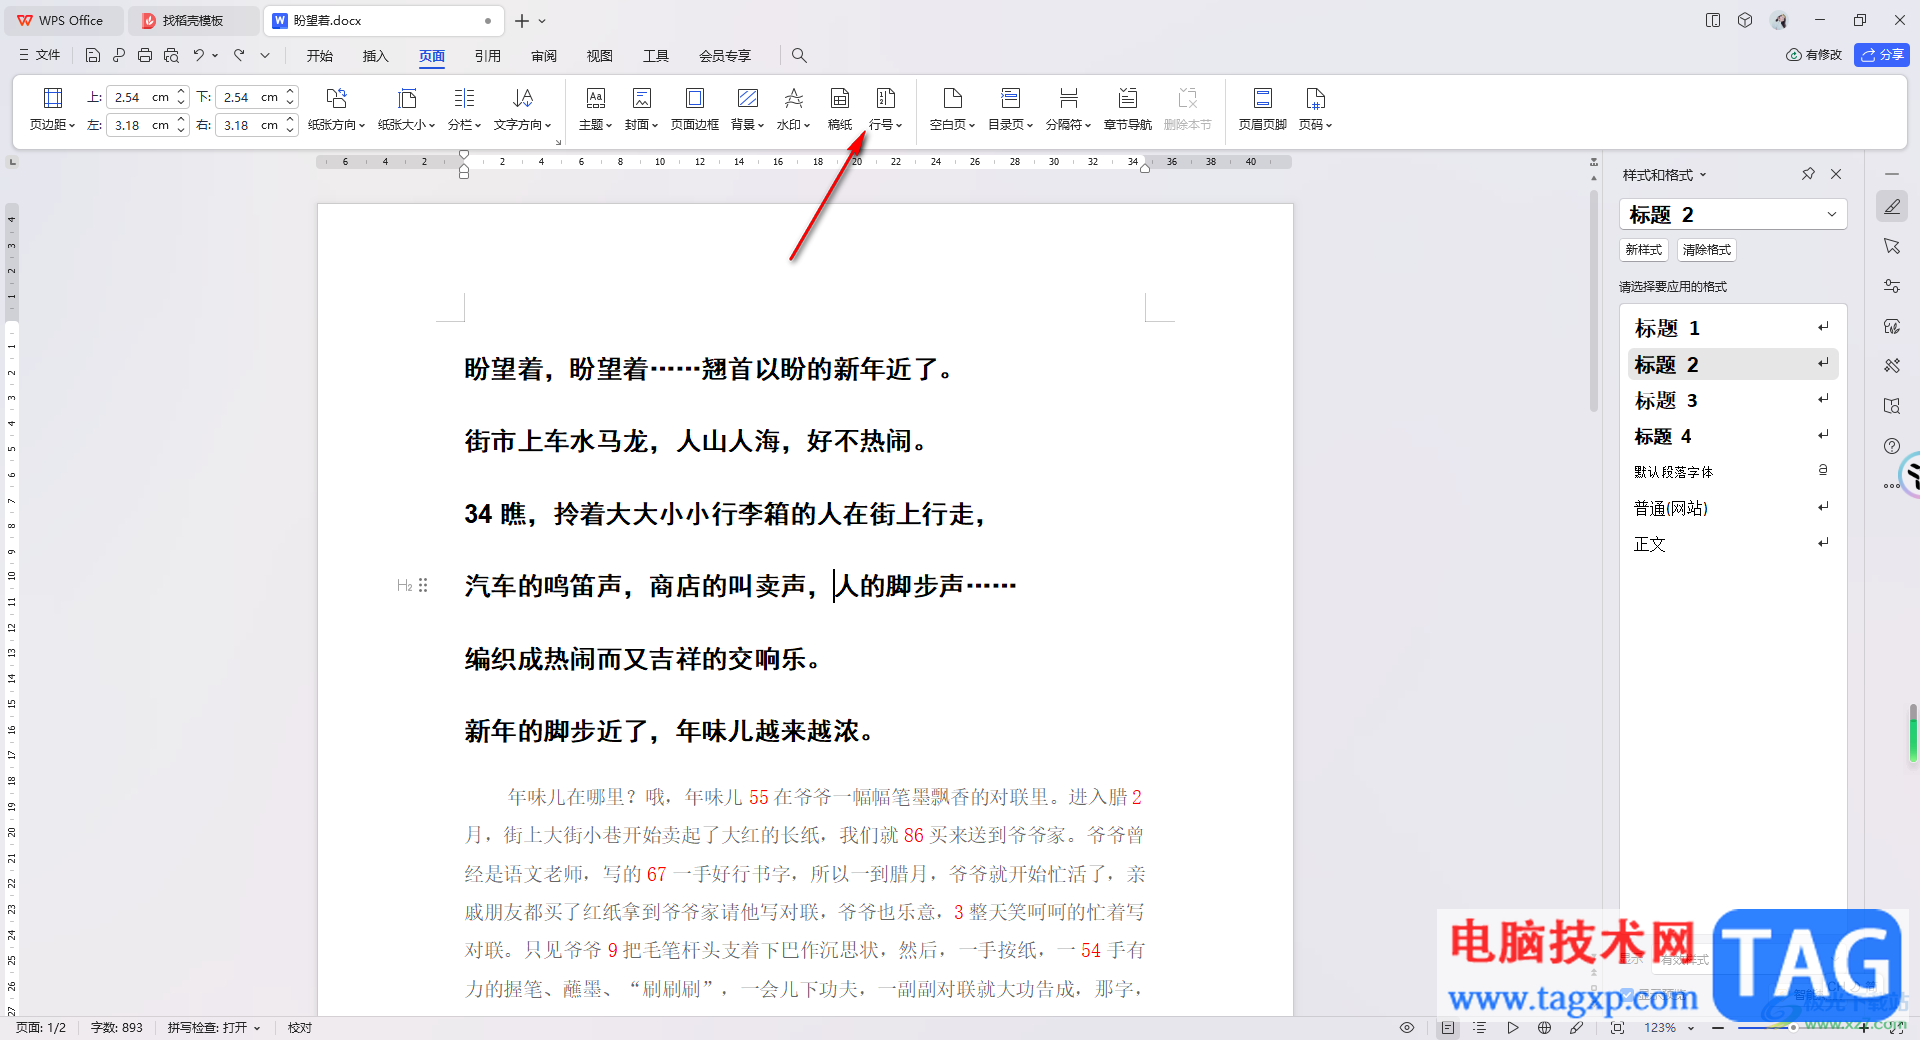Expand the quick access toolbar customize chevron
Screen dimensions: 1920x1040
(x=265, y=55)
